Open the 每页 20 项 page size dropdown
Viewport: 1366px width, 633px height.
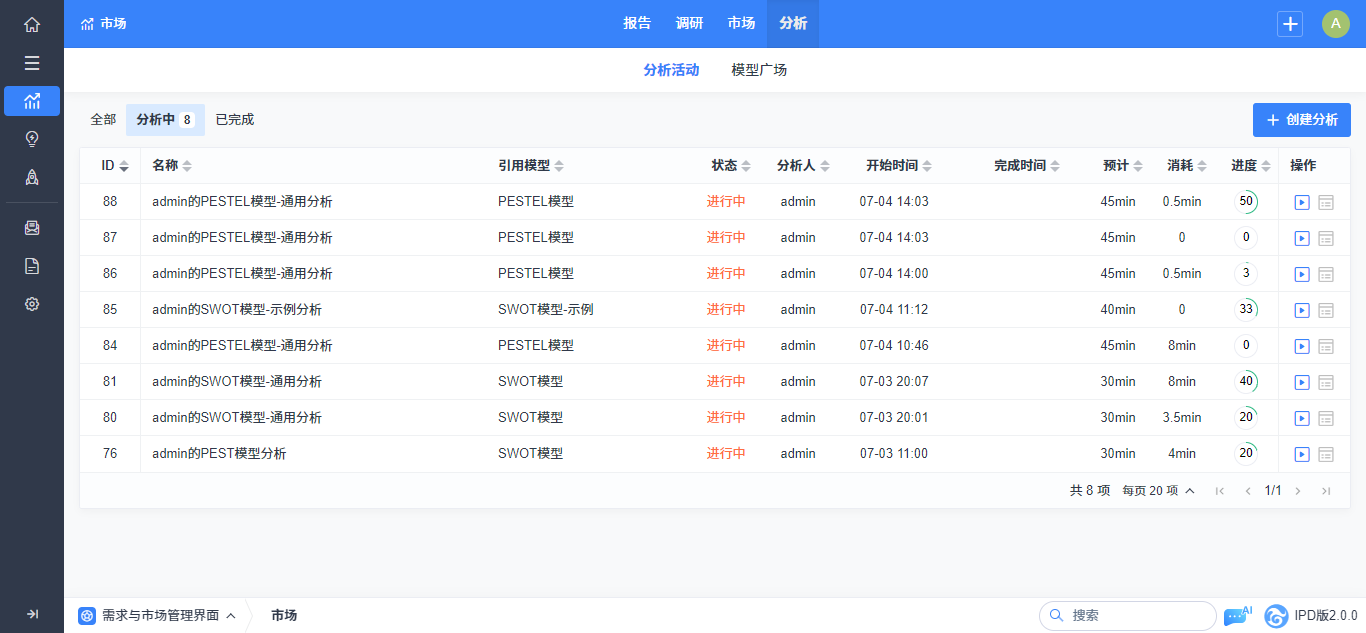[1158, 491]
